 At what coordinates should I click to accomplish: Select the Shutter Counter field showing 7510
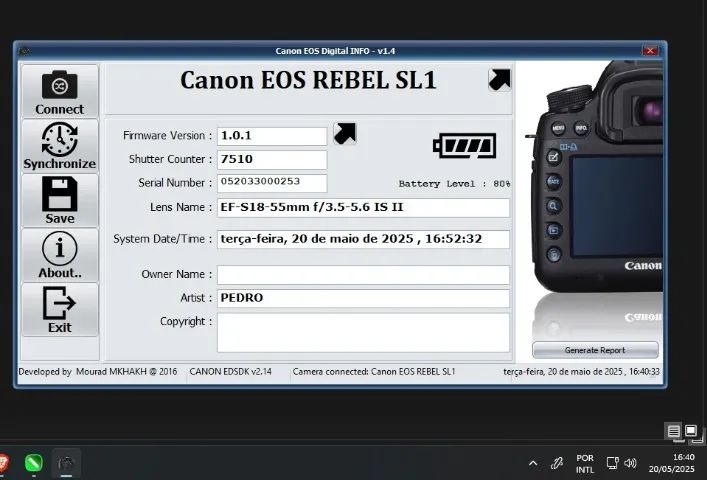click(272, 160)
